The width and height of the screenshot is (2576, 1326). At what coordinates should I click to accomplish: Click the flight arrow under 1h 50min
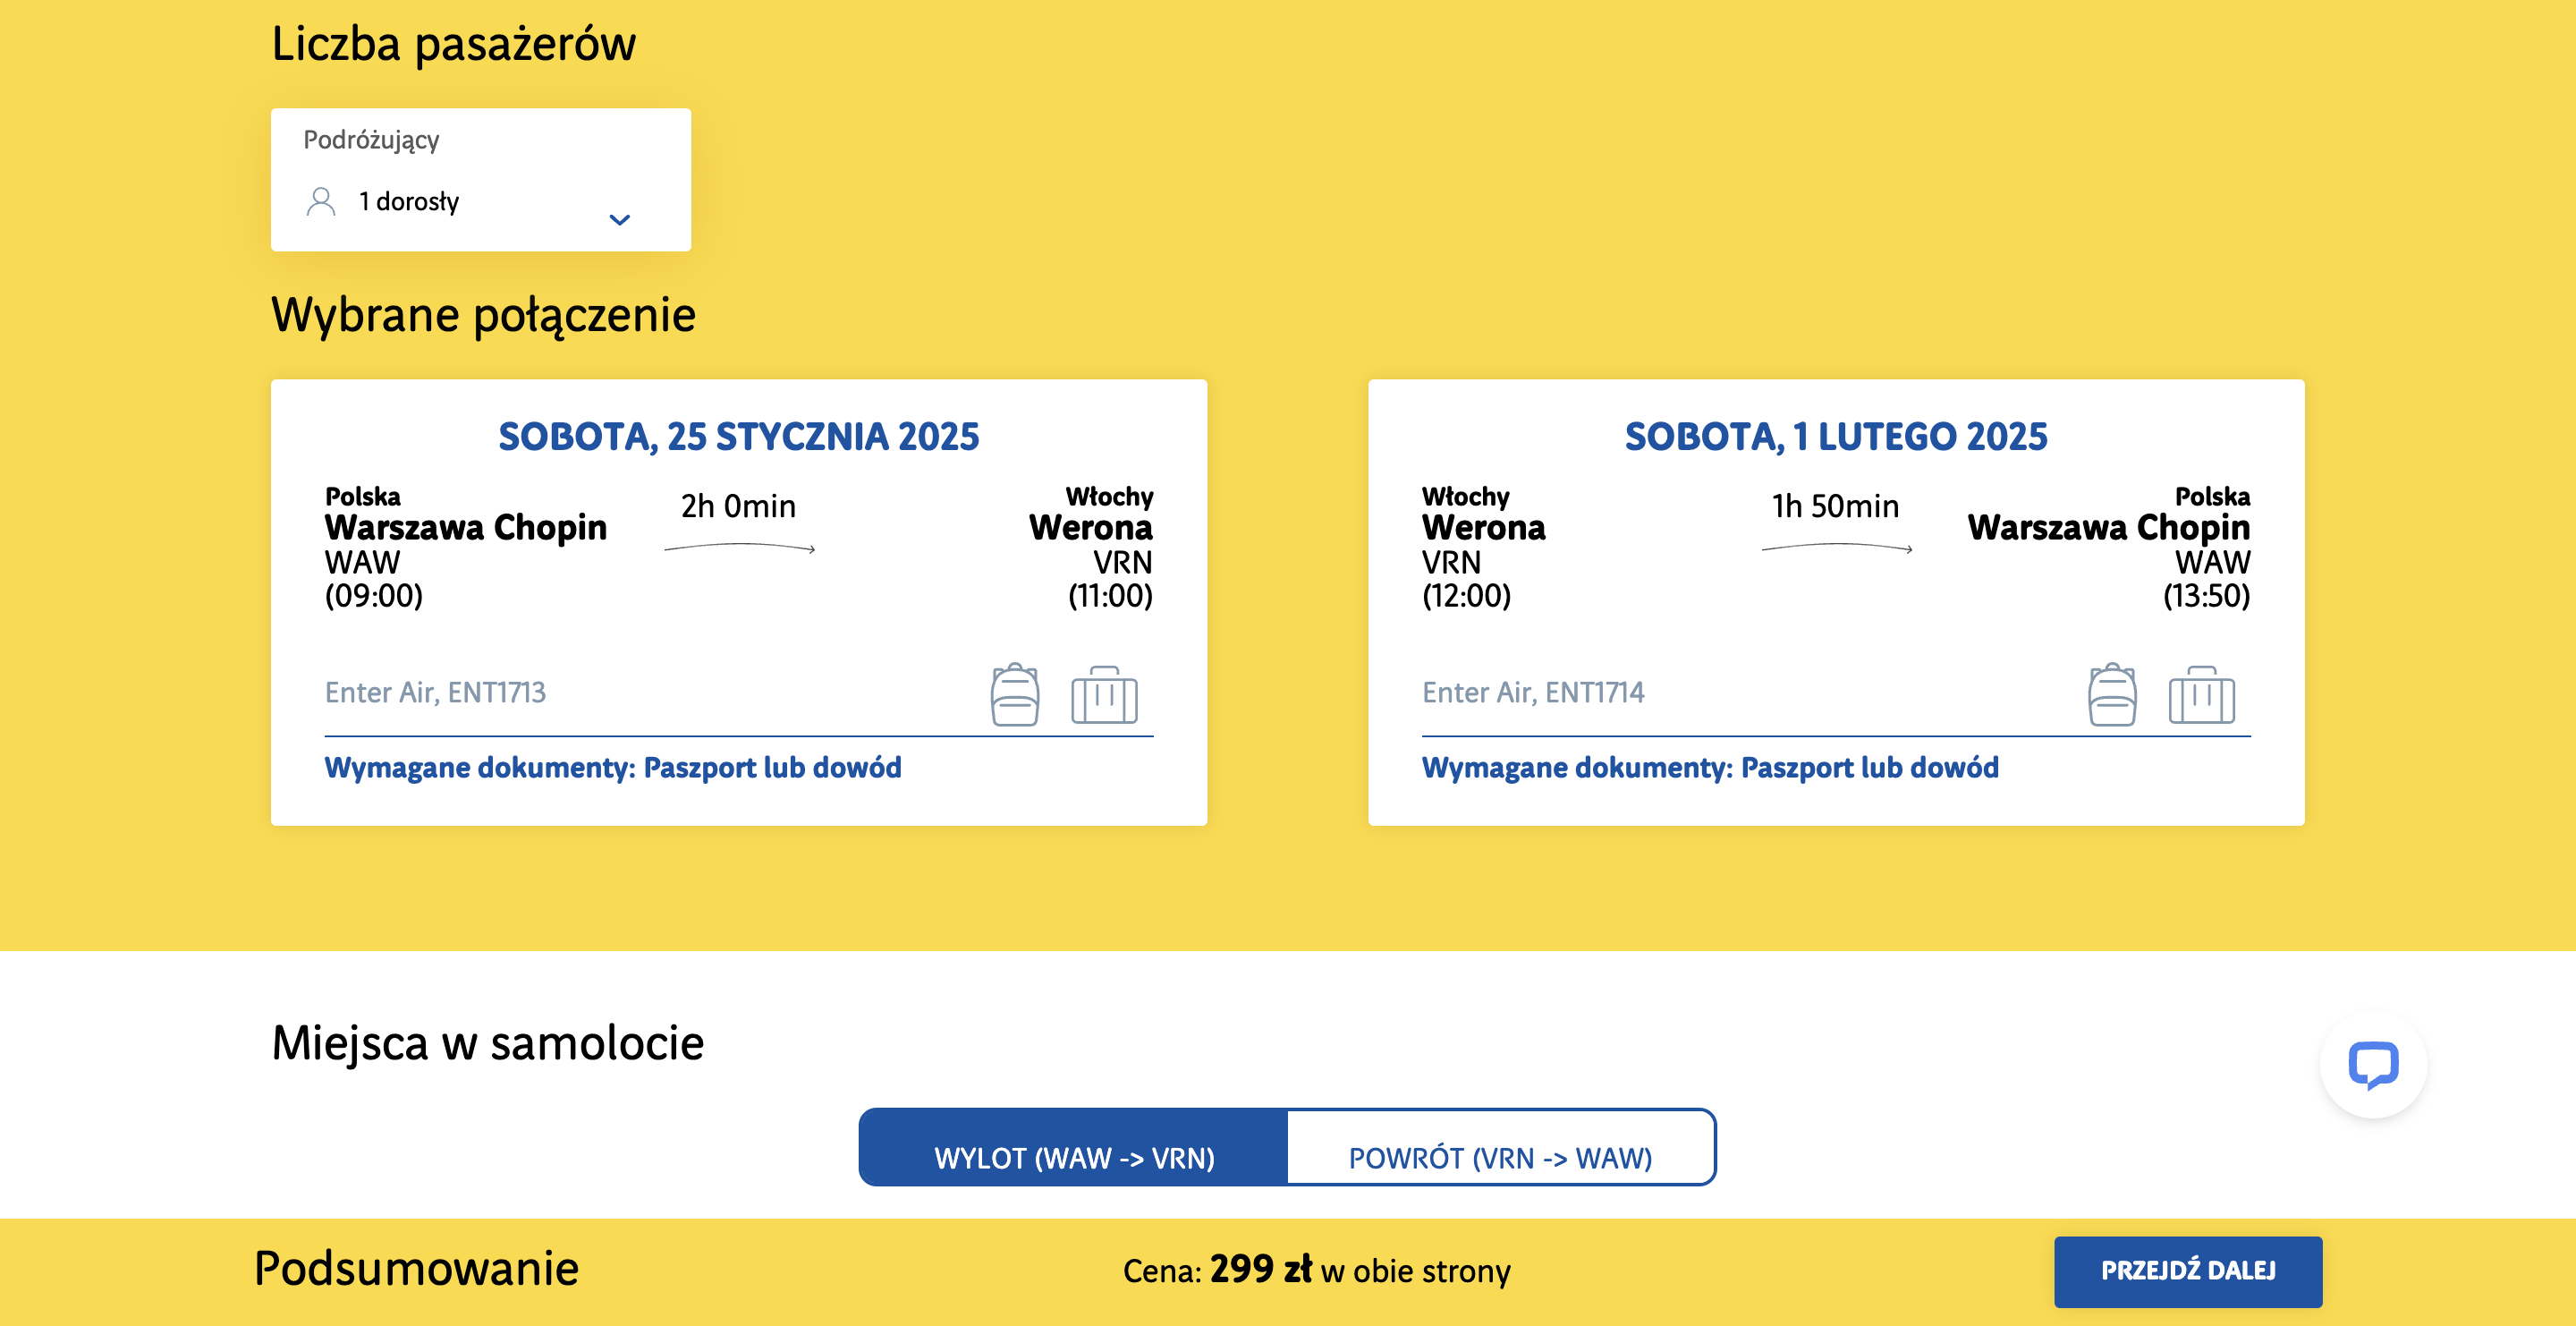pyautogui.click(x=1837, y=547)
